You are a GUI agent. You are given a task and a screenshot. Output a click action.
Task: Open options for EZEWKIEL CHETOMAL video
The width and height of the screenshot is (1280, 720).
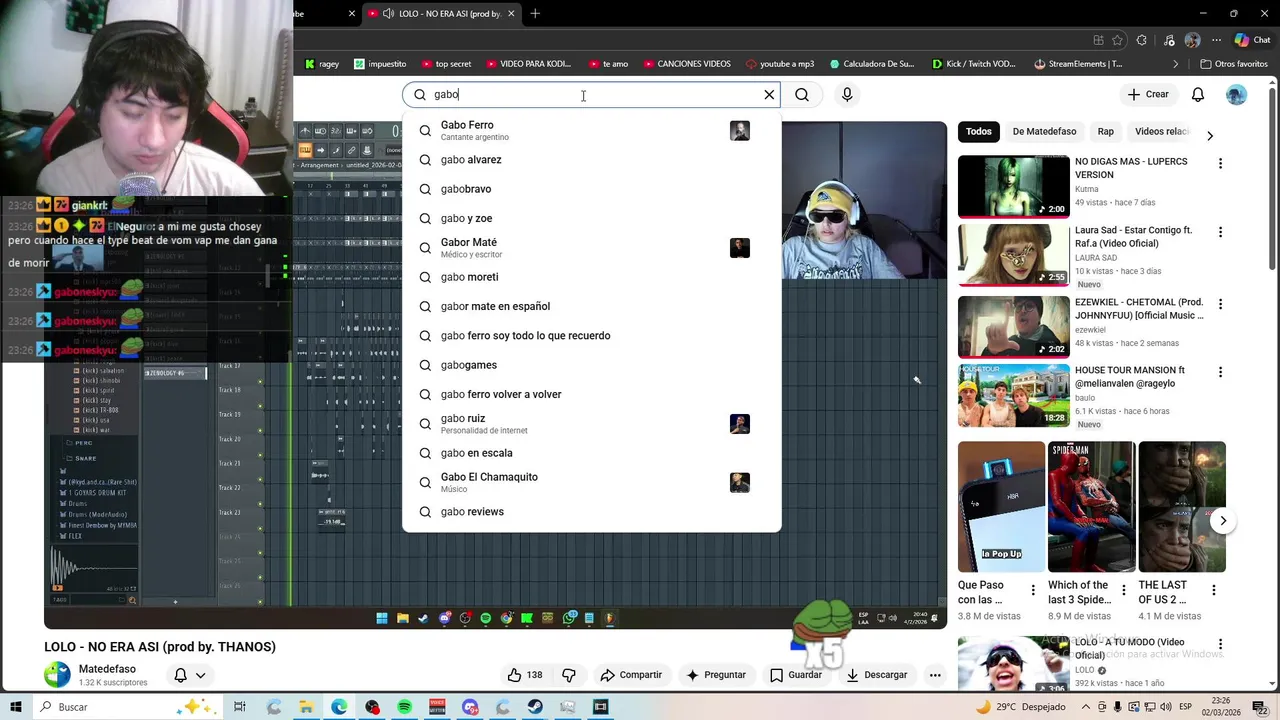point(1220,303)
